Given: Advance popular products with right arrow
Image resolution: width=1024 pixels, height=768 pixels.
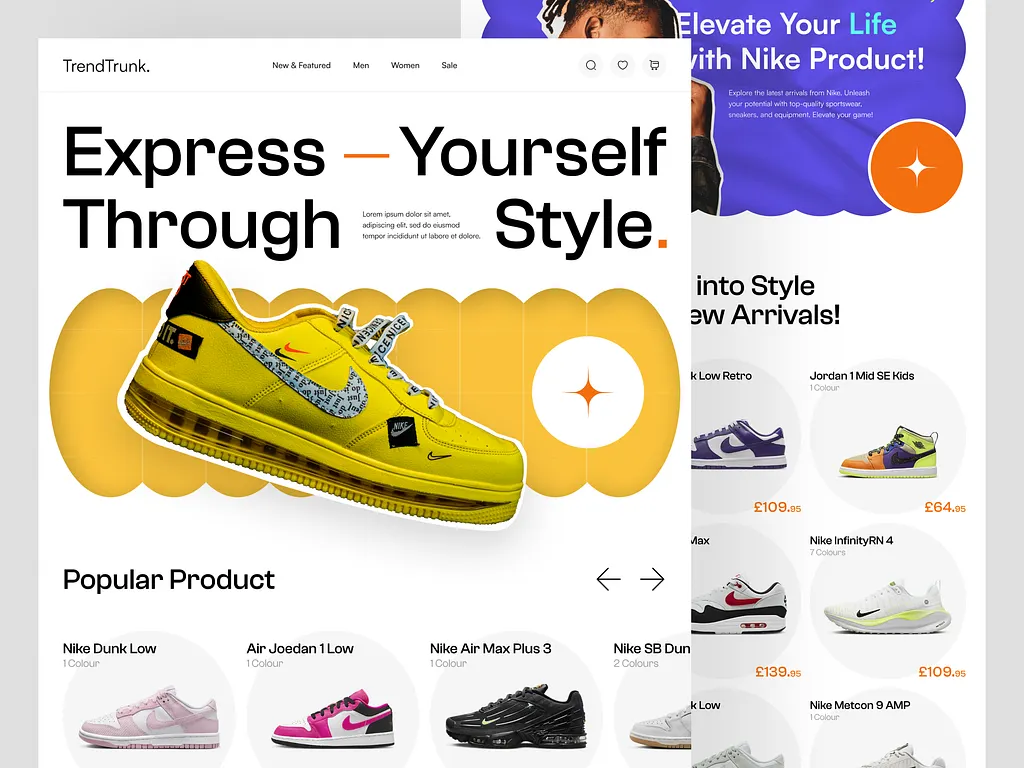Looking at the screenshot, I should [x=652, y=579].
